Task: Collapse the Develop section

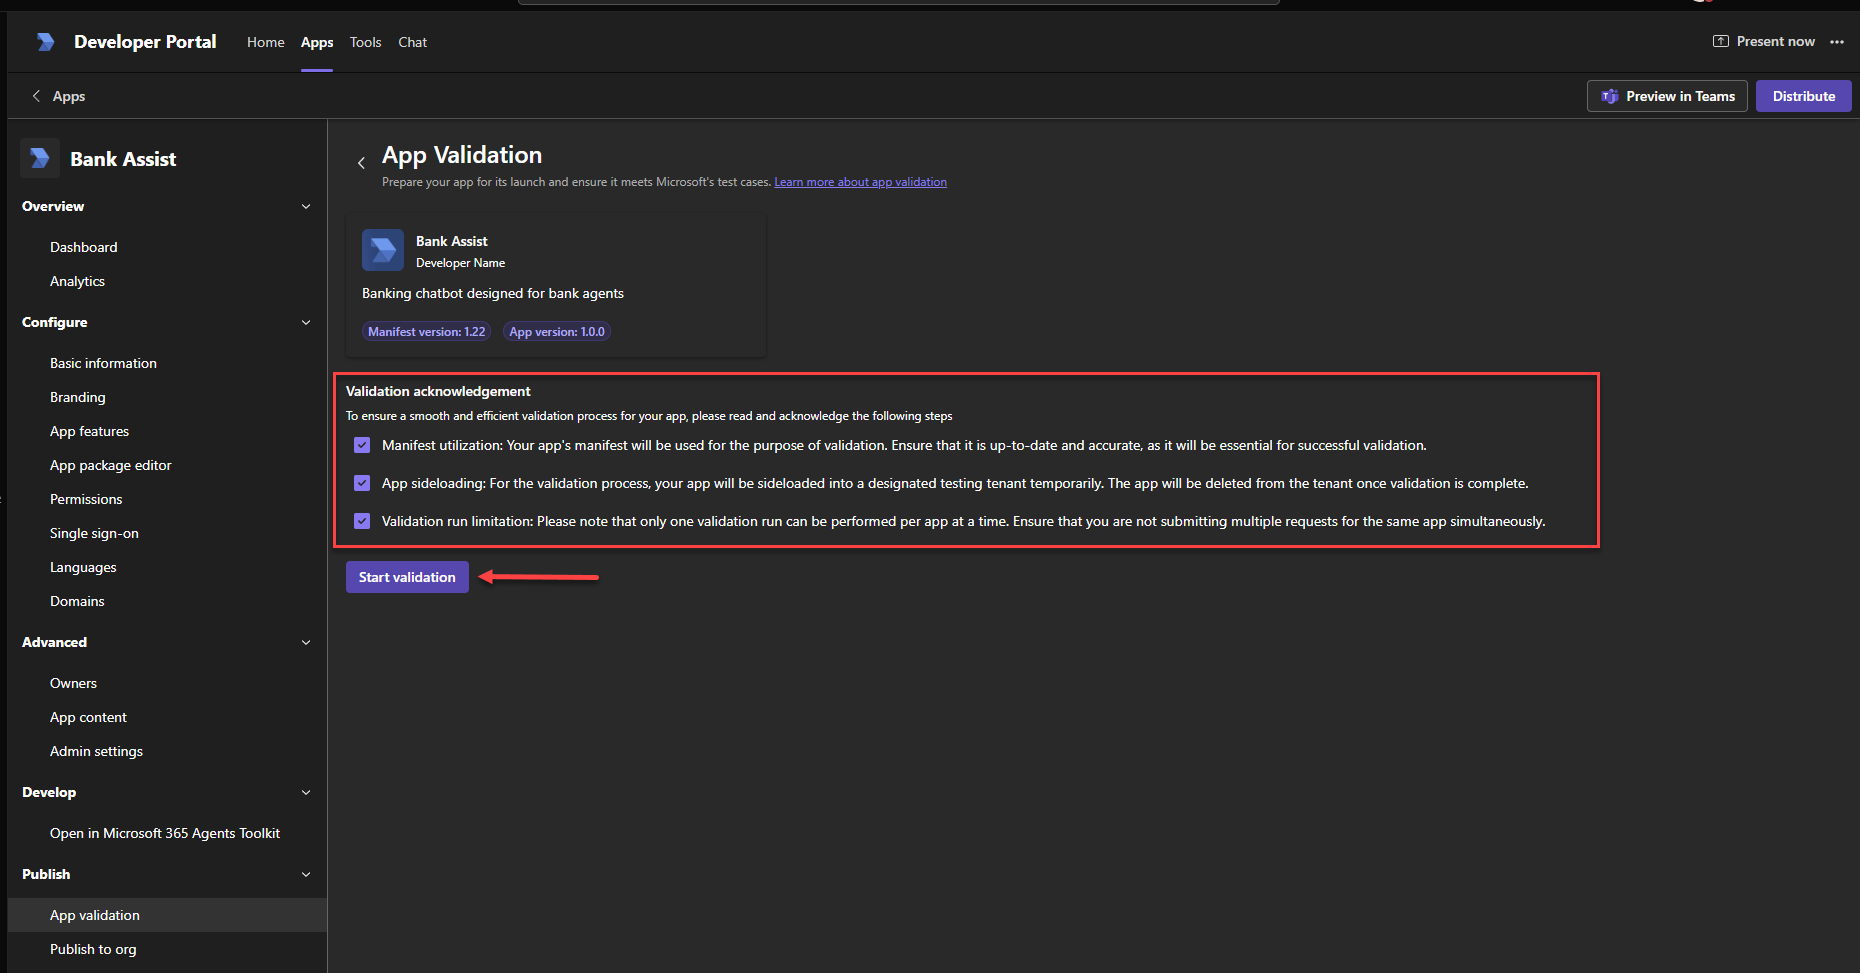Action: (306, 792)
